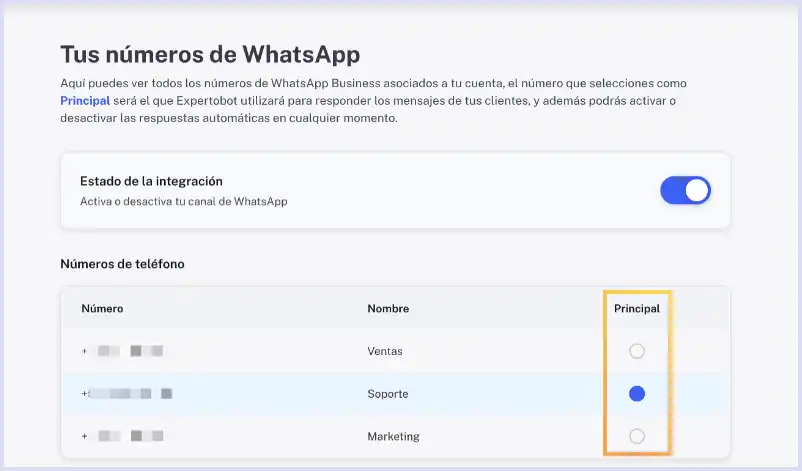
Task: Click the Ventas name cell
Action: point(385,351)
